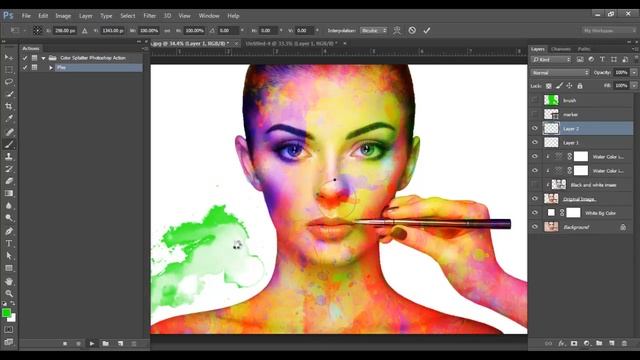Click the white background color swatch
Screen dimensions: 640x360
click(13, 318)
